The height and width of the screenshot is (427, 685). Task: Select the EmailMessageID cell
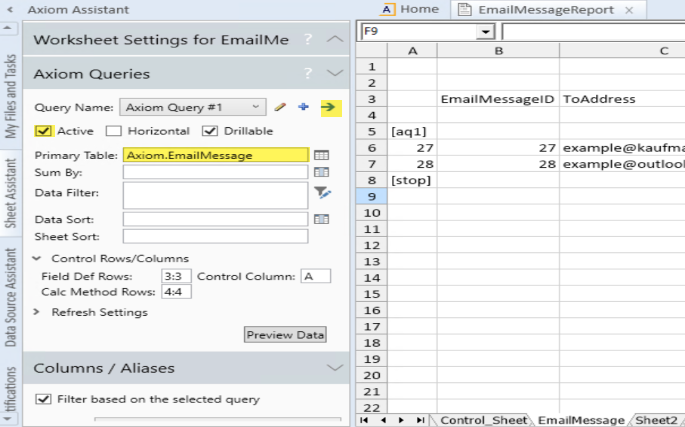tap(498, 99)
